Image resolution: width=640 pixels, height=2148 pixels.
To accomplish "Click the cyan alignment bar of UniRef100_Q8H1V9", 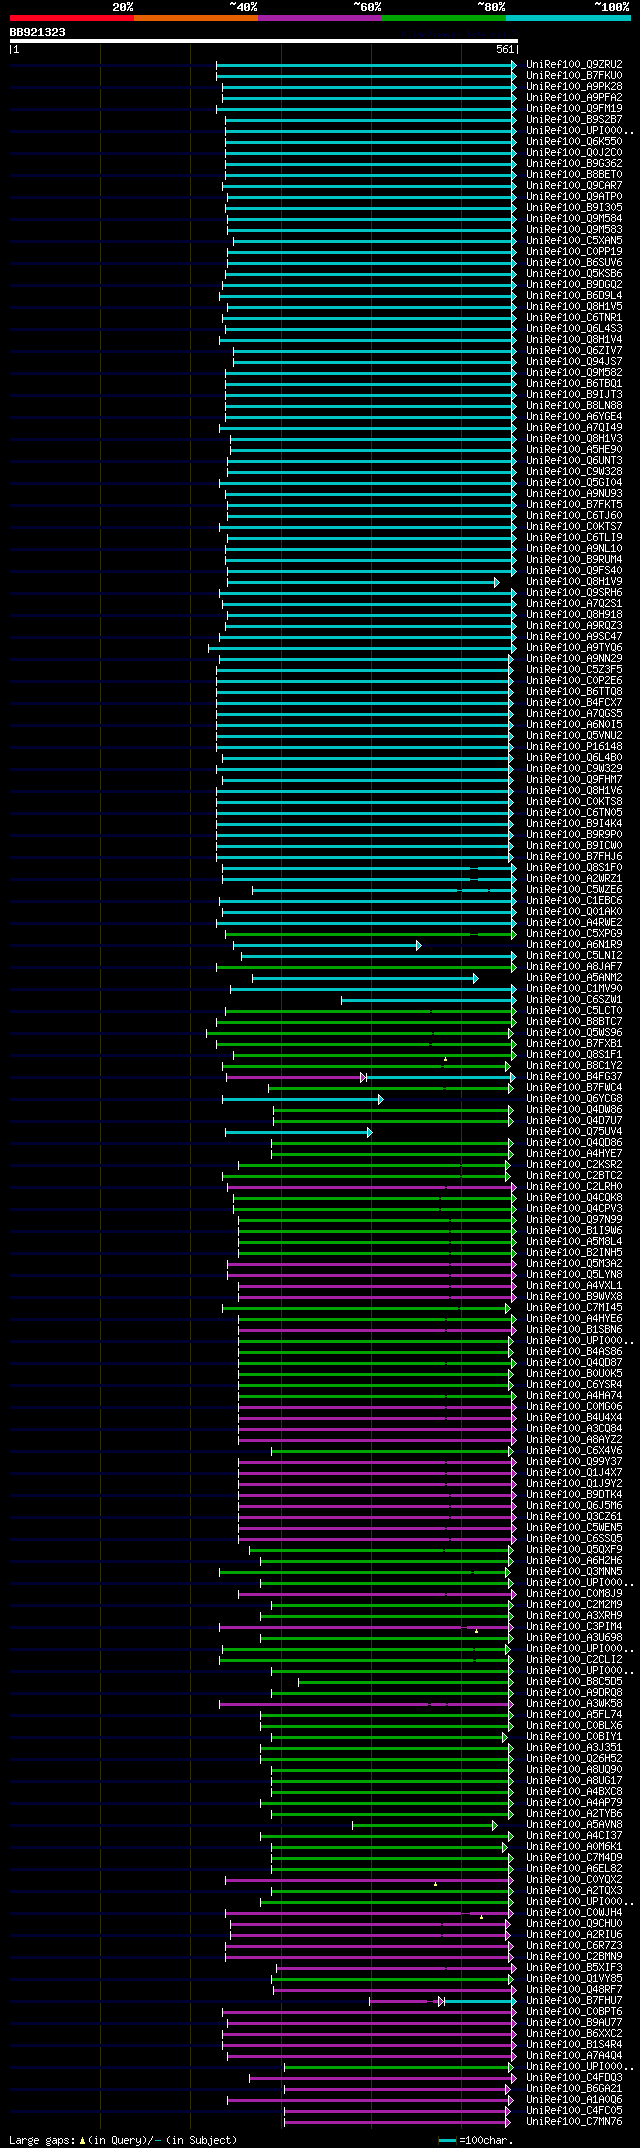I will tap(363, 582).
